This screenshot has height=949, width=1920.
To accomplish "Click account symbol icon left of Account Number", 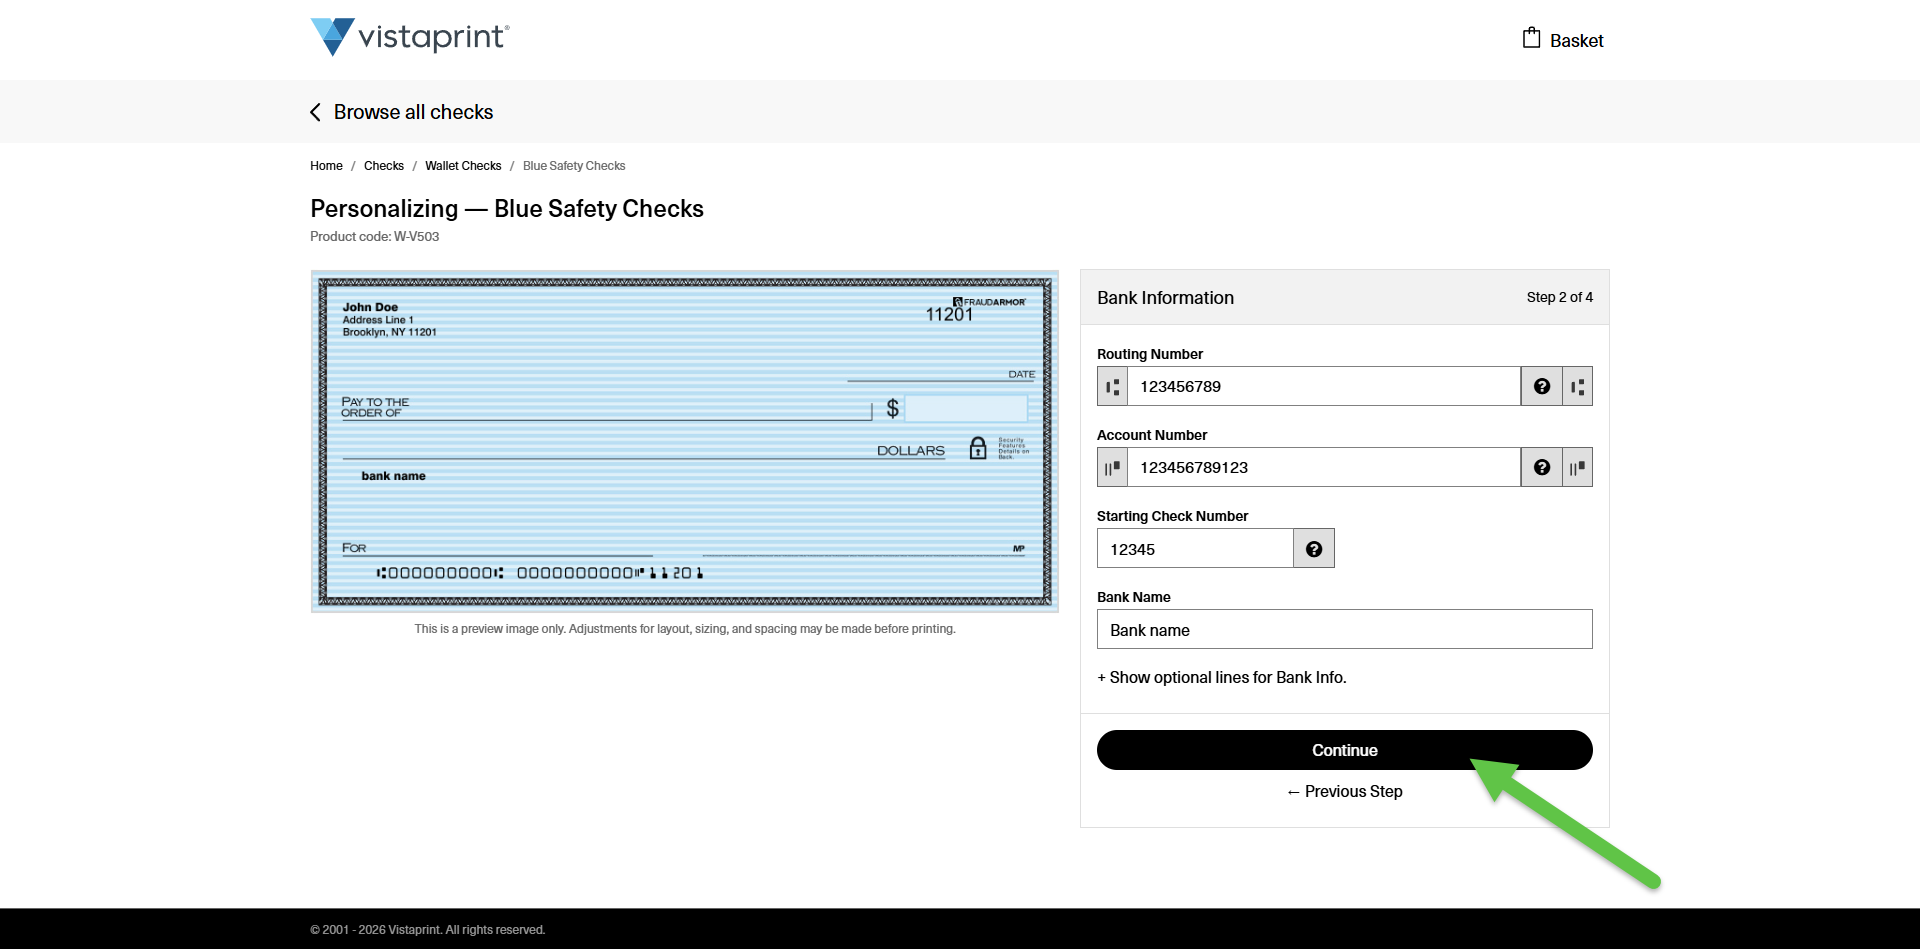I will coord(1113,467).
